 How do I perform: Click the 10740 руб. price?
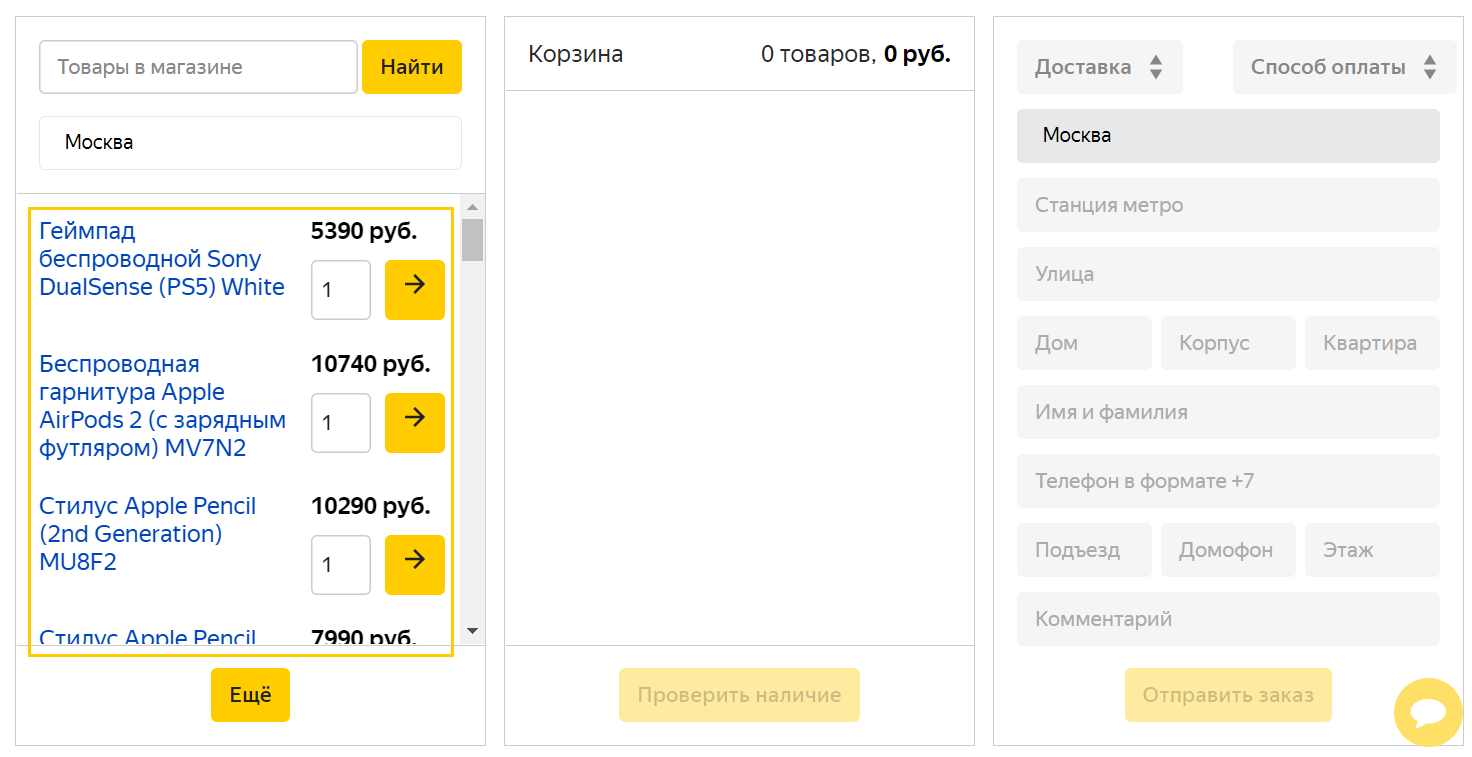[x=371, y=364]
